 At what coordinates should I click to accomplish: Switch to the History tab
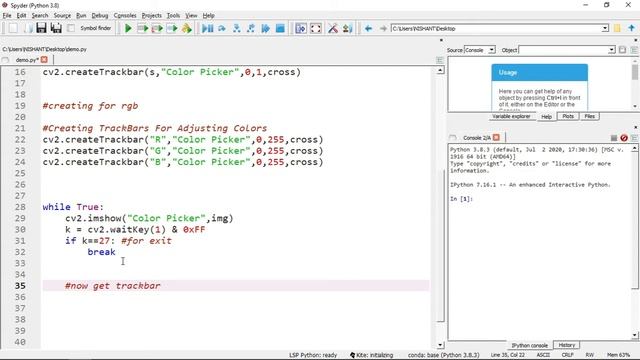pyautogui.click(x=567, y=345)
